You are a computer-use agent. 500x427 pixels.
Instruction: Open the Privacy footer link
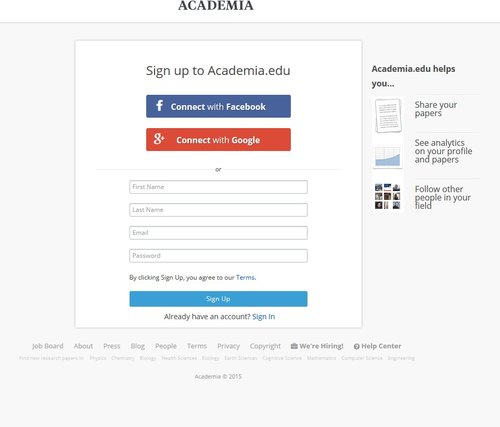click(228, 346)
